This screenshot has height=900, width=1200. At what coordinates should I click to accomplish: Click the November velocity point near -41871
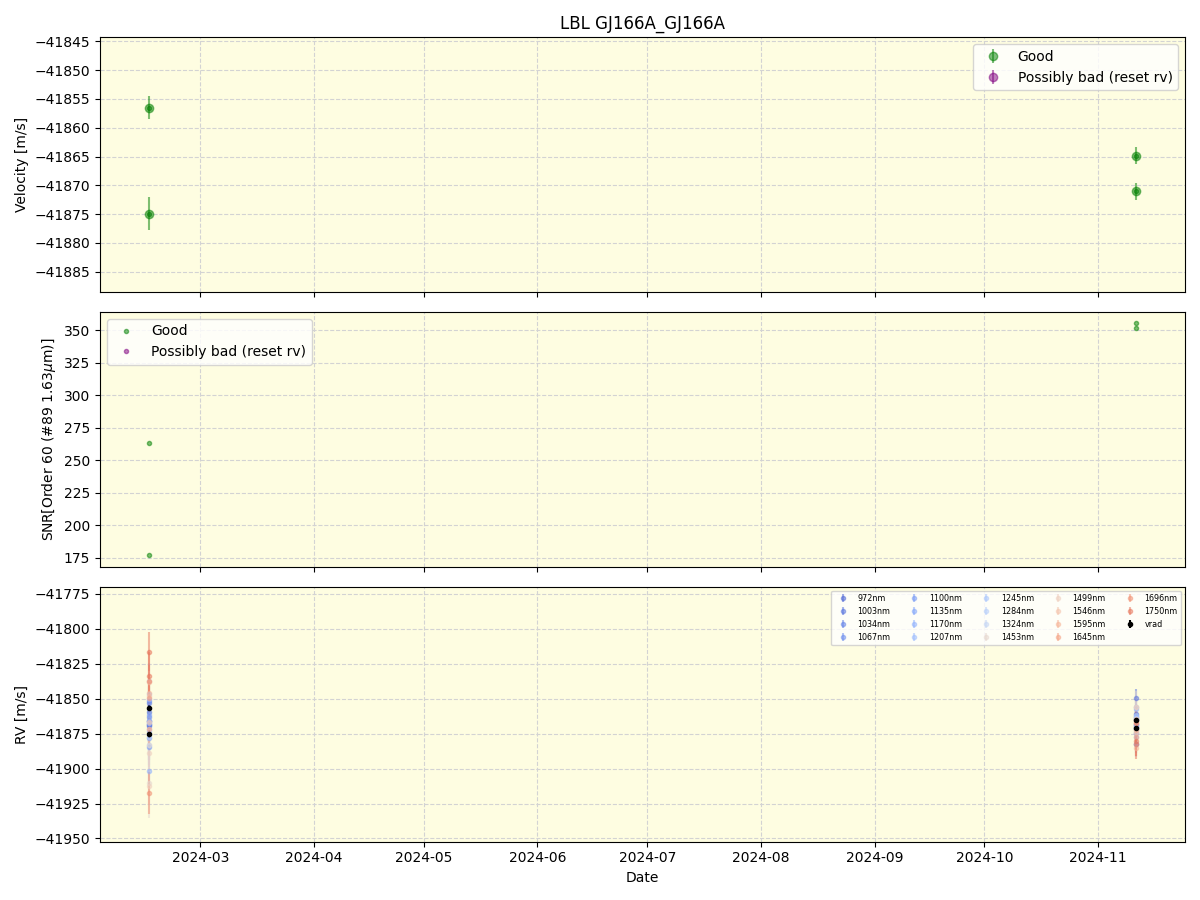1136,191
